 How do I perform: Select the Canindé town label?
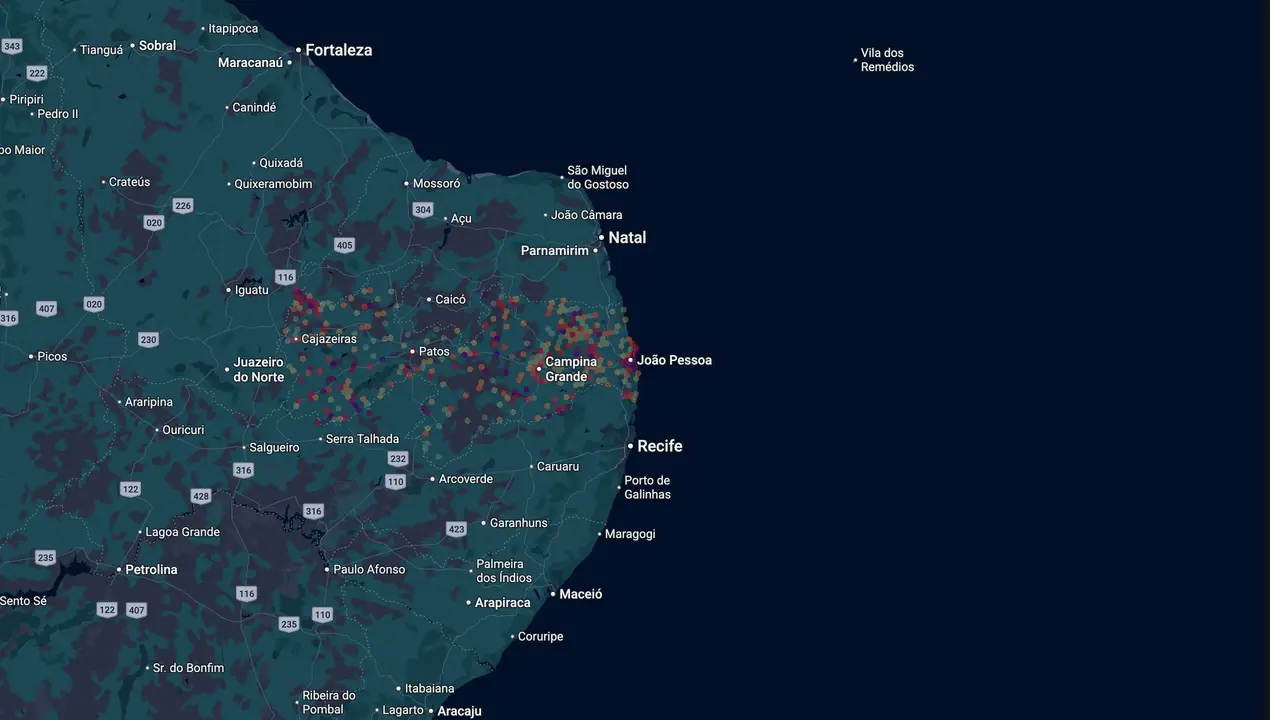(x=254, y=108)
